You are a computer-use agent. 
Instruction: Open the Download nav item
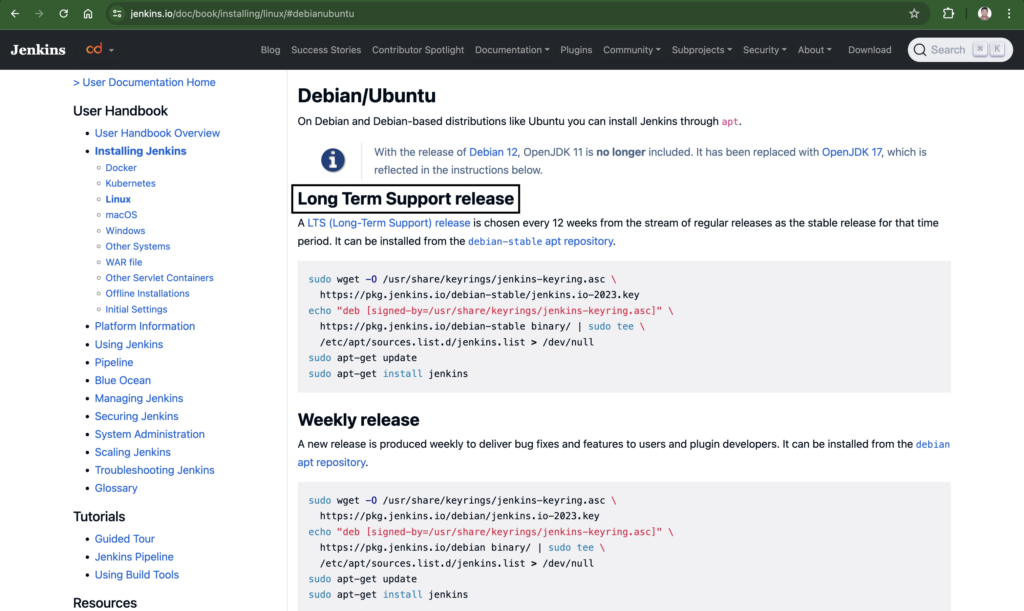[x=869, y=50]
